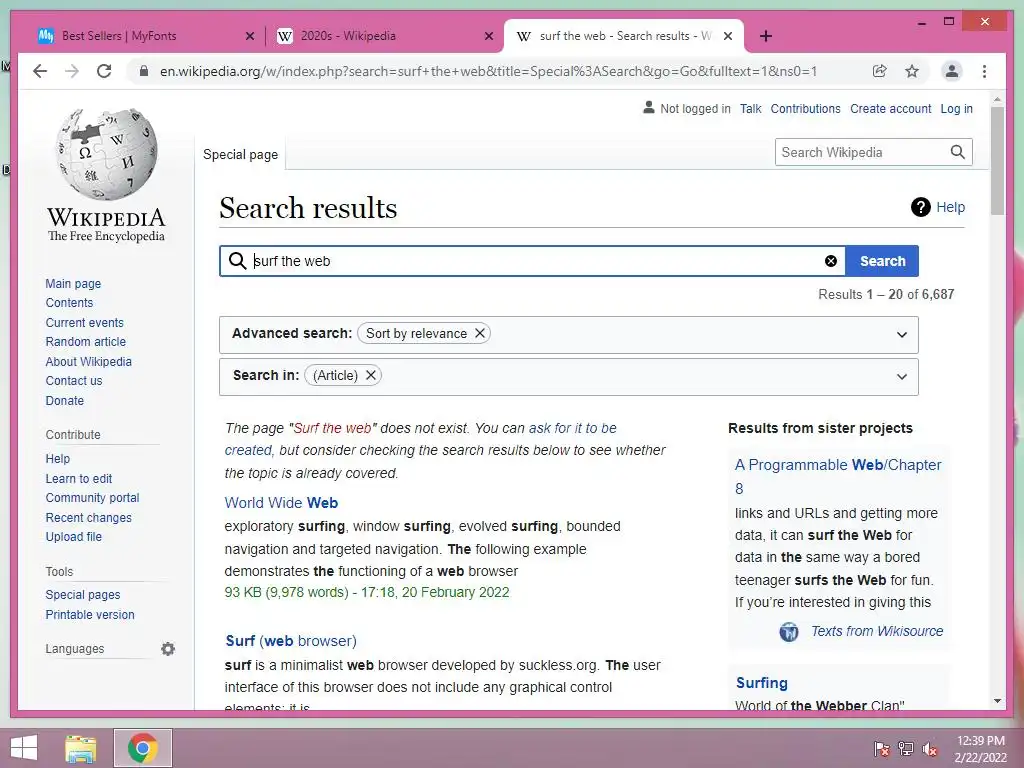Click magnifier in Search Wikipedia box
This screenshot has height=768, width=1024.
[x=957, y=152]
